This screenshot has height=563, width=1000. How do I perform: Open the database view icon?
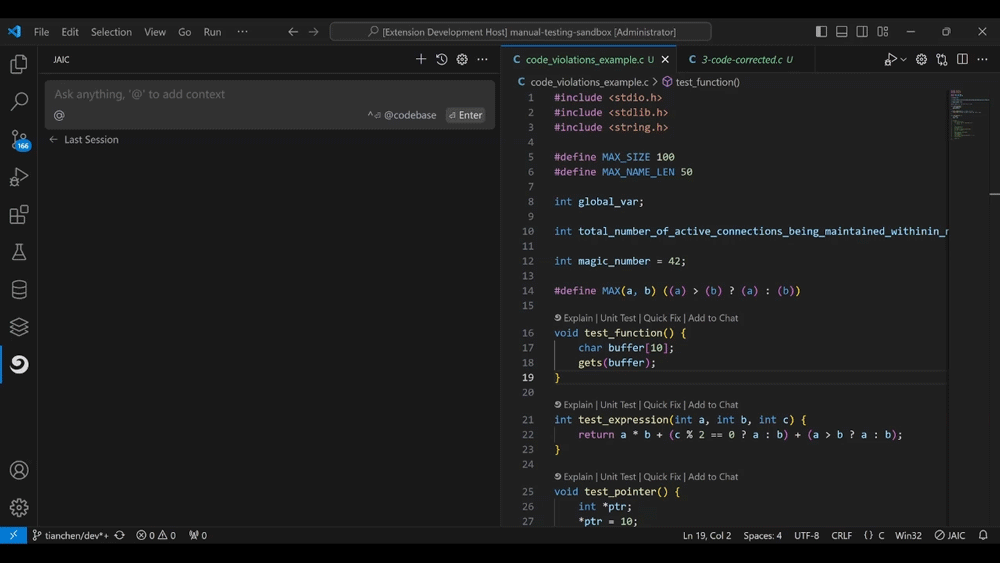pos(19,289)
